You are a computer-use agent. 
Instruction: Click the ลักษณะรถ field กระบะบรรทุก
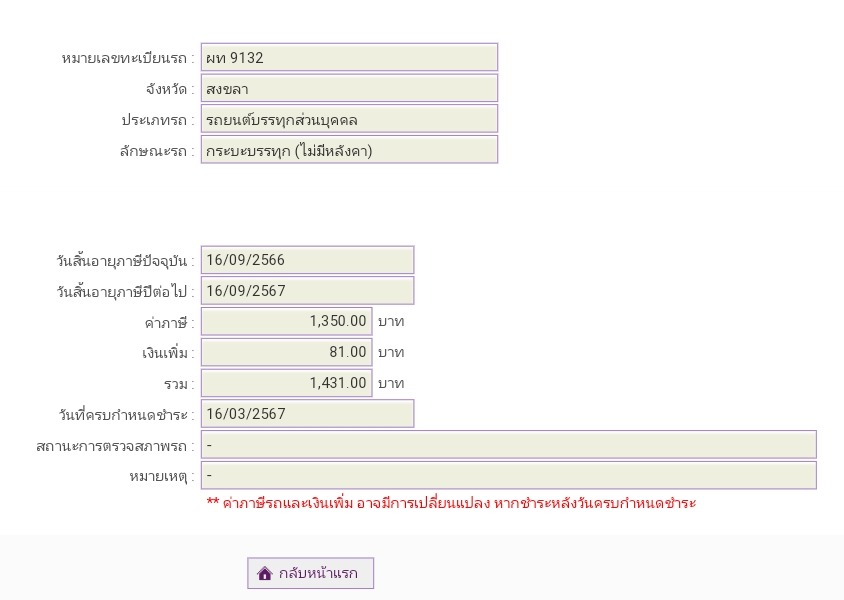(x=349, y=150)
